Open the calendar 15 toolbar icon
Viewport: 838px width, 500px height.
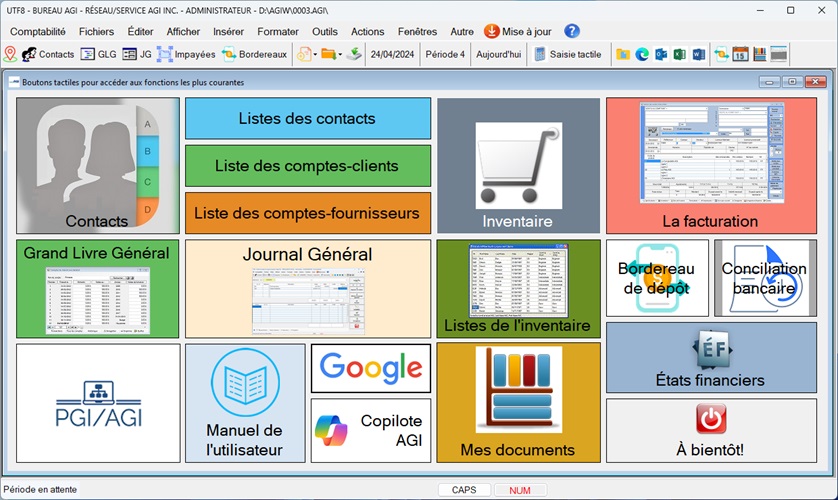(741, 54)
